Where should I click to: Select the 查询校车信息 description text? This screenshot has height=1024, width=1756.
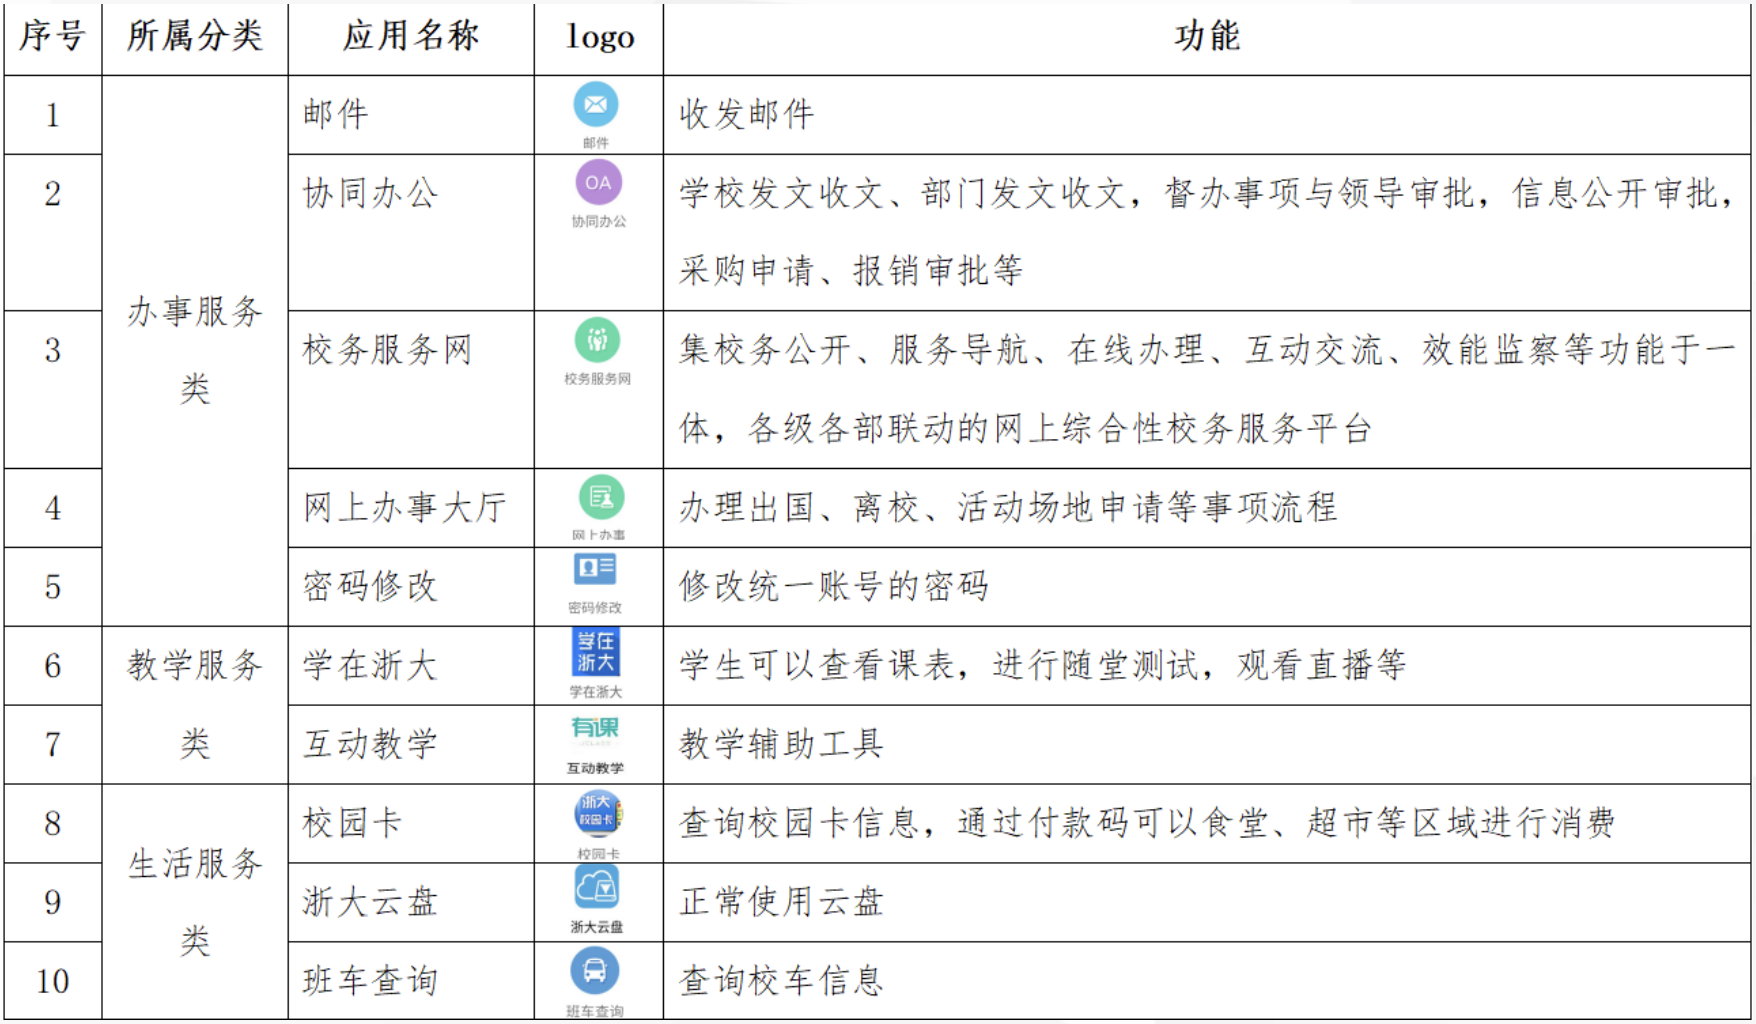tap(781, 981)
